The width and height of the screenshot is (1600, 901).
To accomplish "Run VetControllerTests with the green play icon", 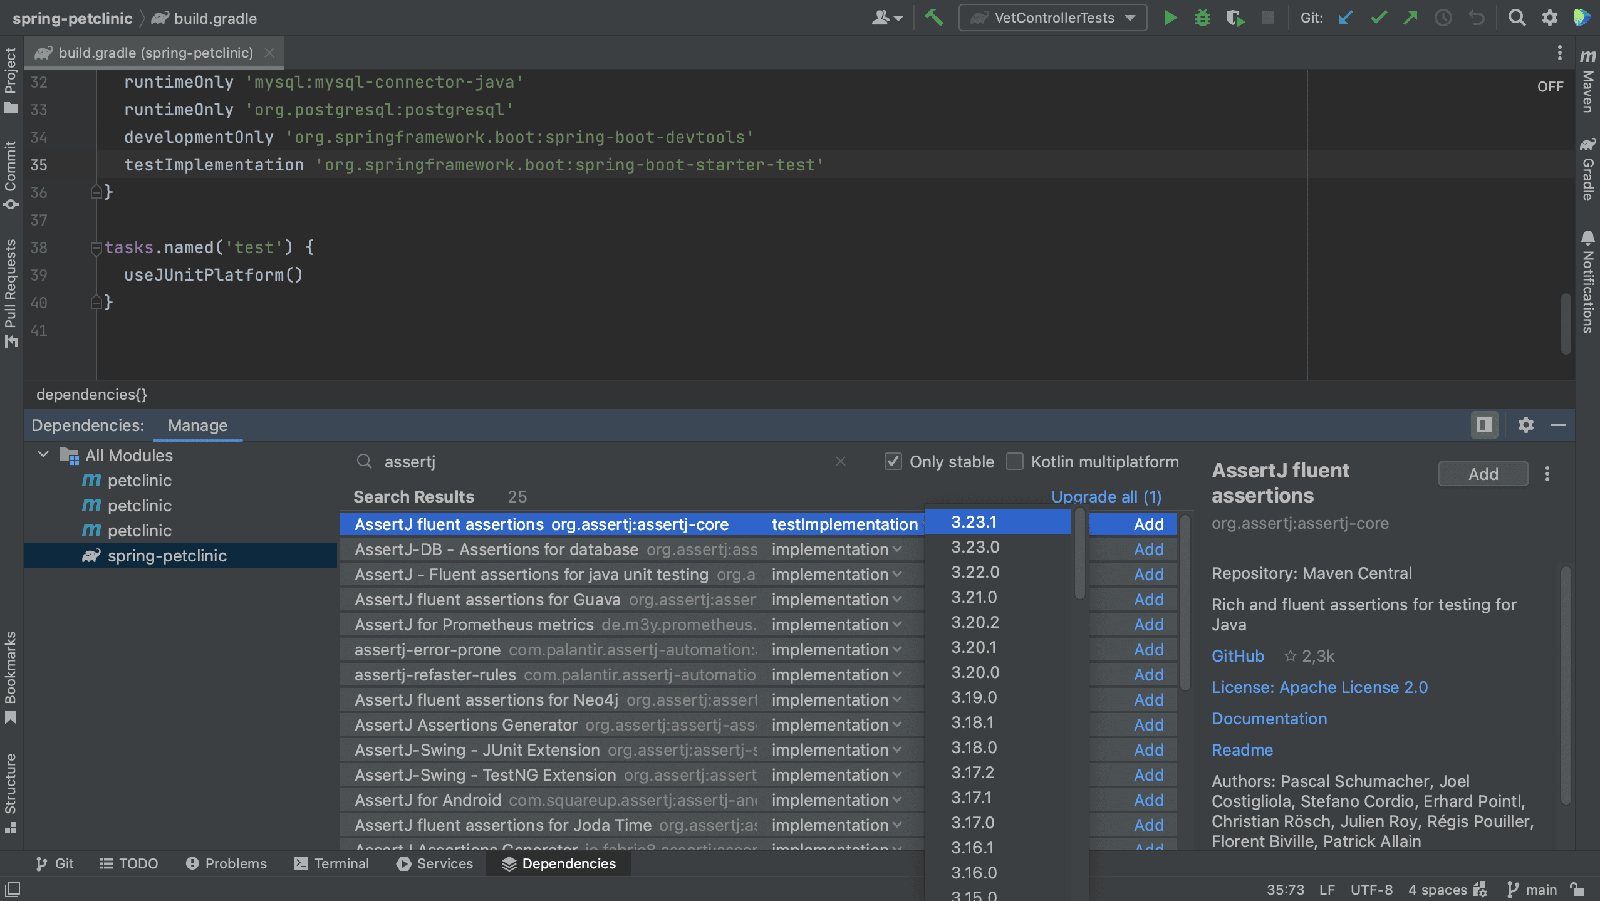I will pyautogui.click(x=1170, y=17).
